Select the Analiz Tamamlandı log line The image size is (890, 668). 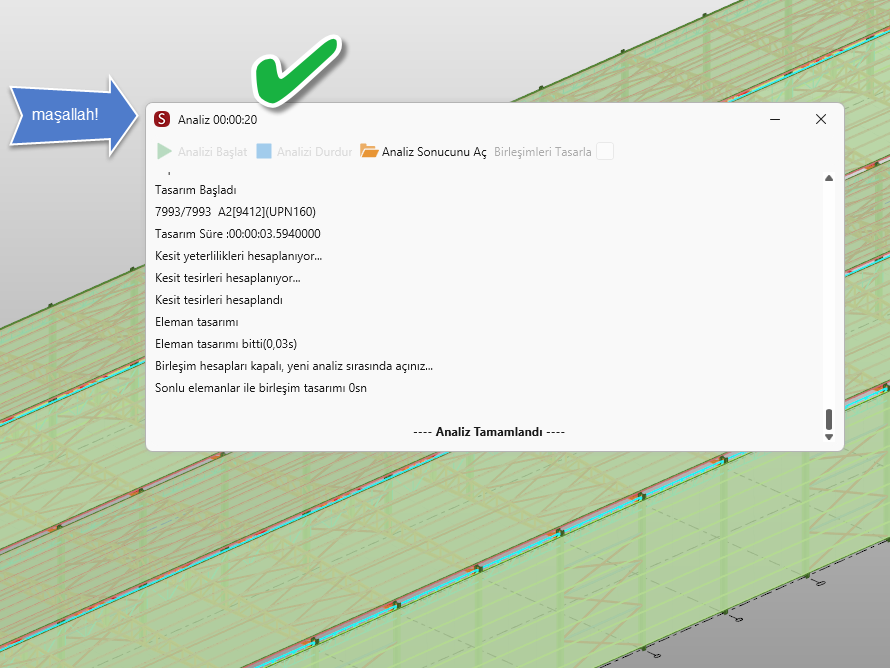[489, 432]
